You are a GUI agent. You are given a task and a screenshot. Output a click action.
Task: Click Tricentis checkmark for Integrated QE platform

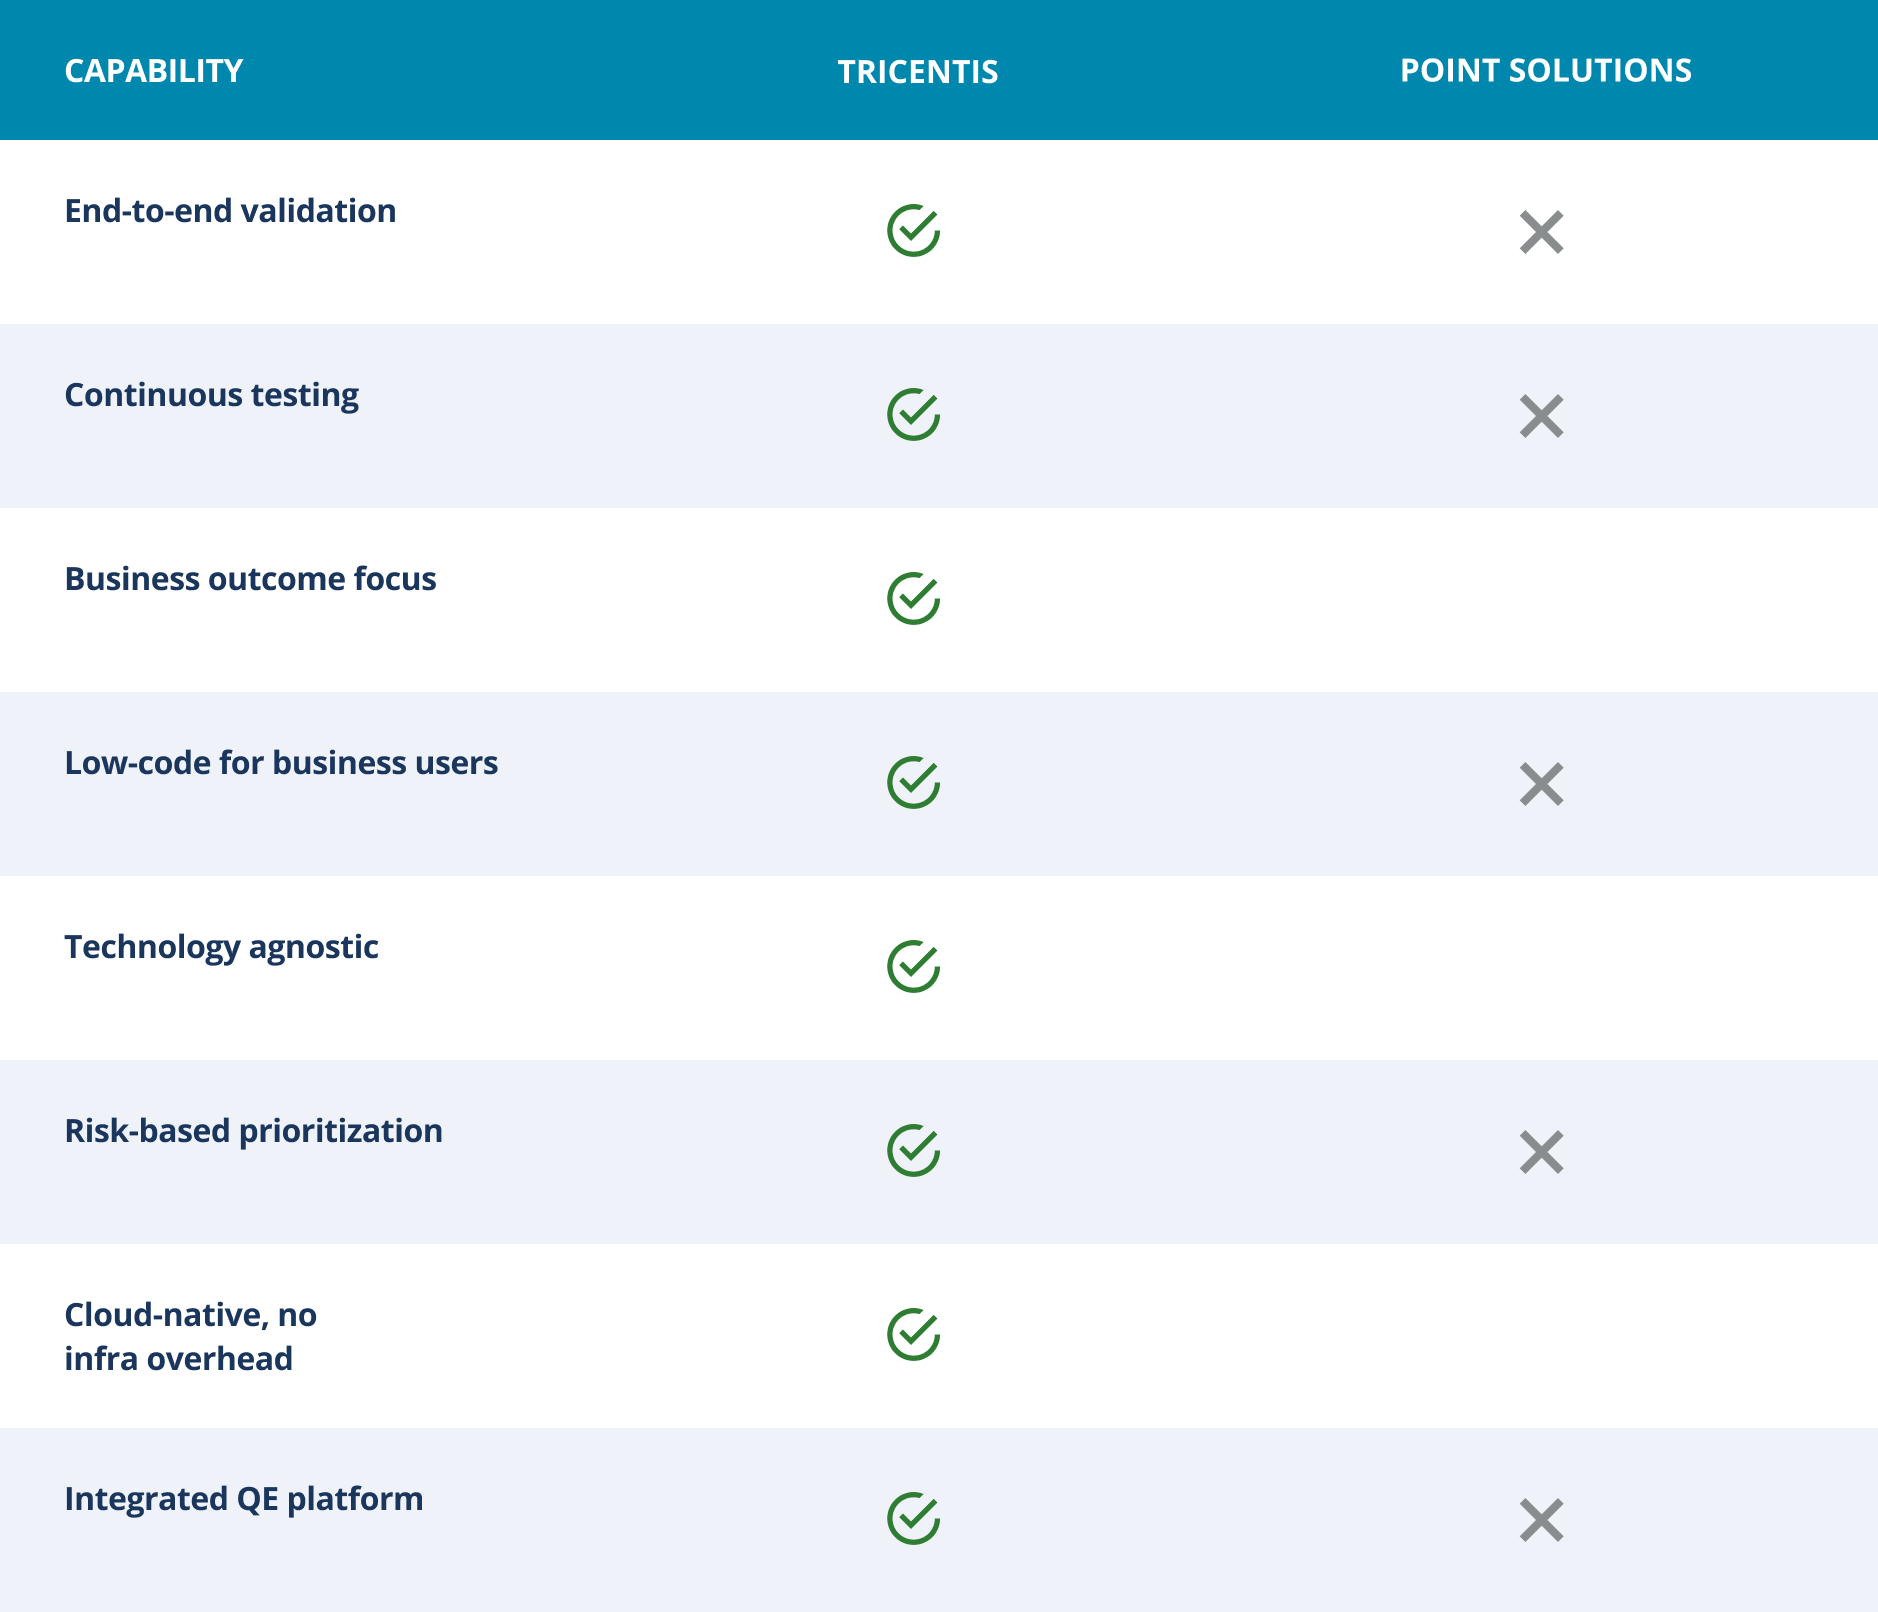tap(913, 1519)
